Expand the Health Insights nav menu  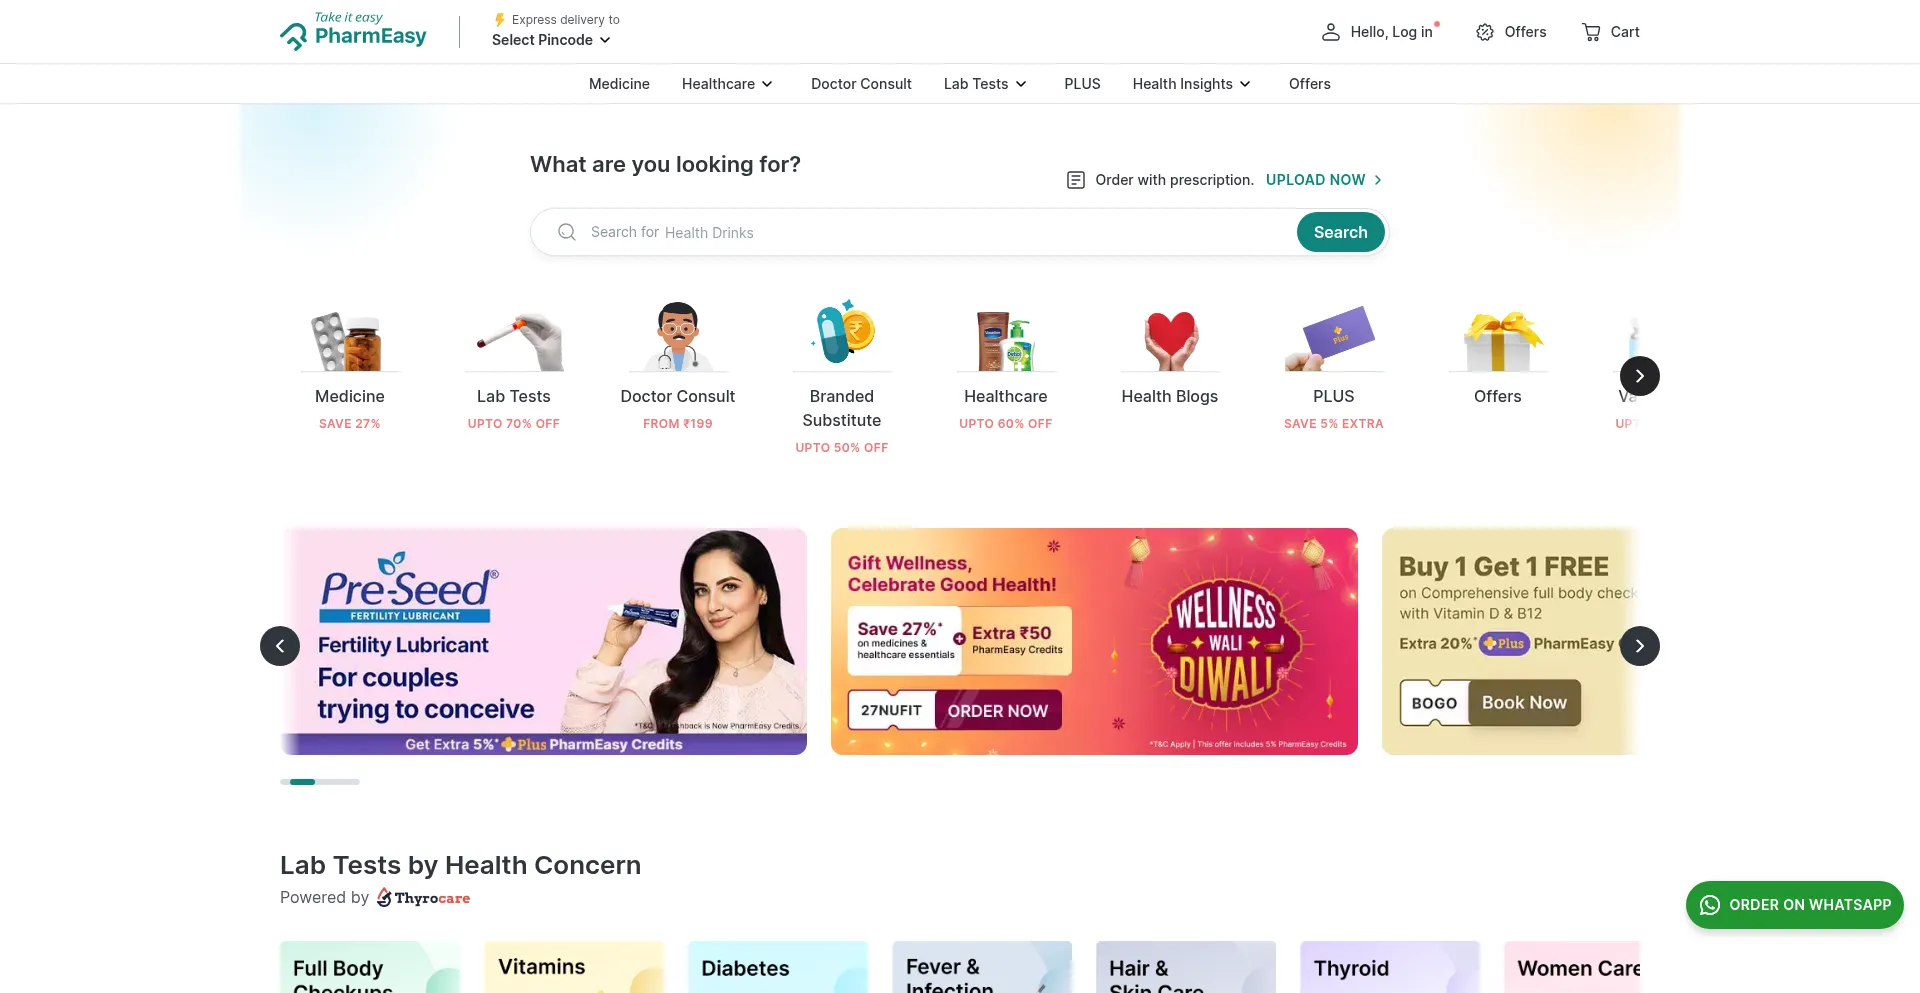click(1192, 84)
